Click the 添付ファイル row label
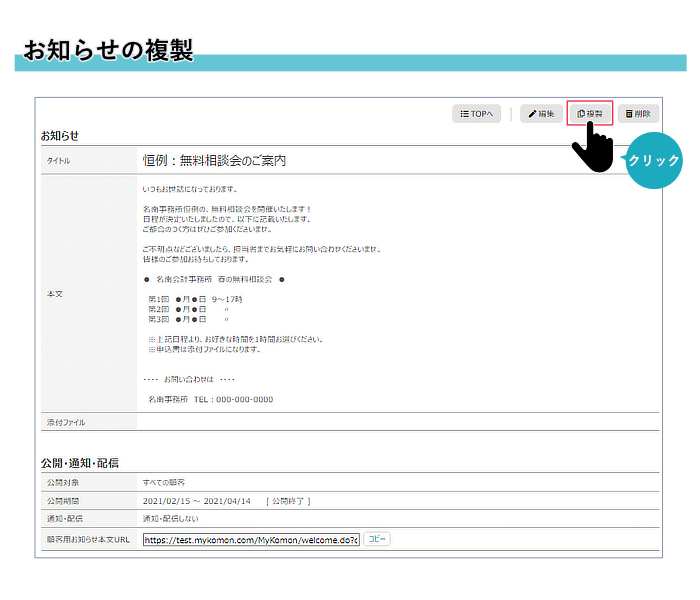Image resolution: width=700 pixels, height=600 pixels. point(66,422)
